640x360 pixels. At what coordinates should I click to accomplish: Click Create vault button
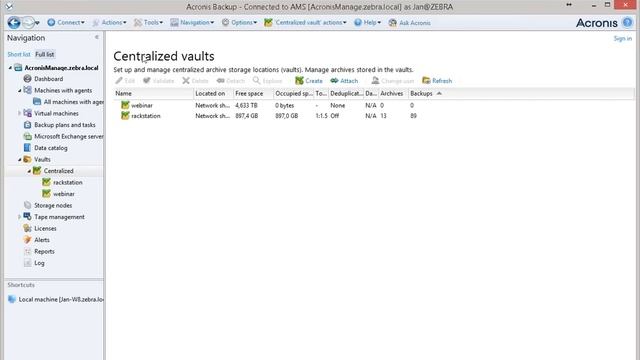pyautogui.click(x=309, y=81)
